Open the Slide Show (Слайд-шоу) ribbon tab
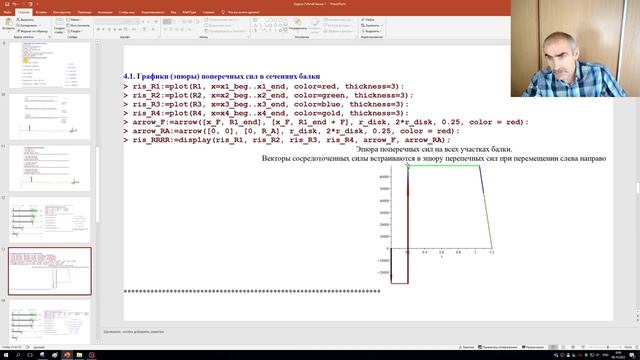This screenshot has width=640, height=360. click(x=127, y=12)
